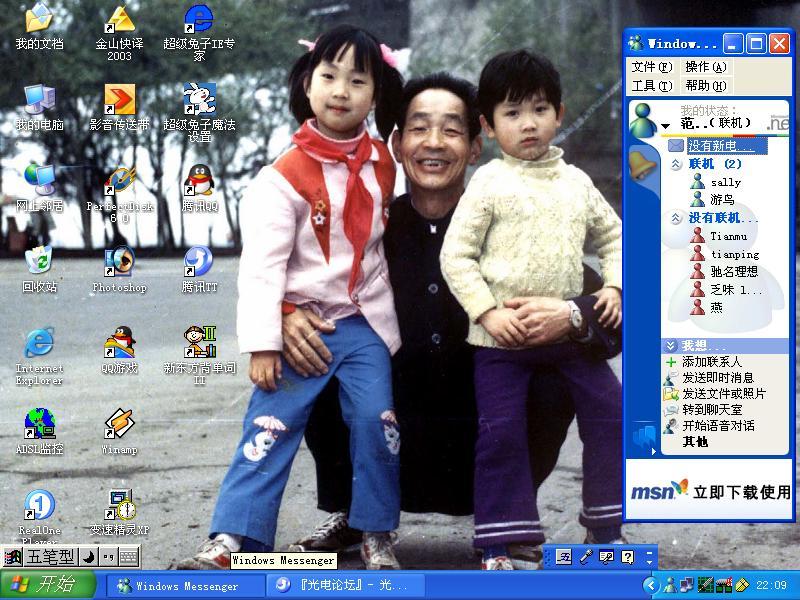Select the QQ游戏 shortcut
The width and height of the screenshot is (800, 600).
pos(119,350)
